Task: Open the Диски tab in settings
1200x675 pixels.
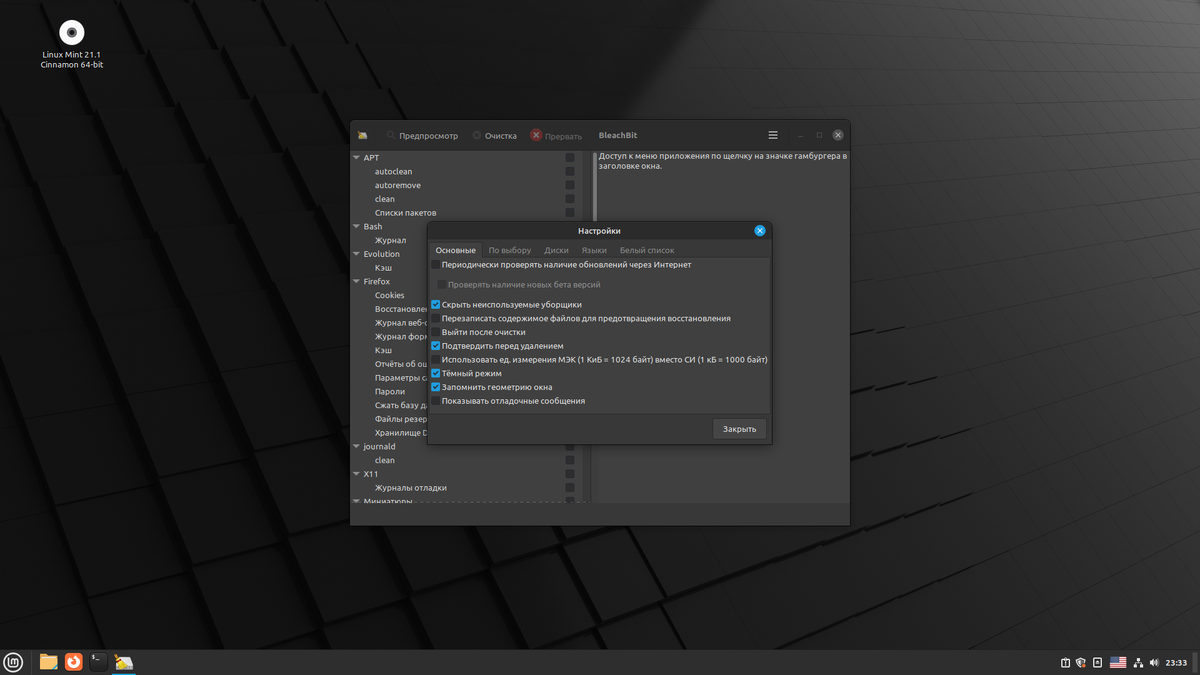Action: tap(556, 250)
